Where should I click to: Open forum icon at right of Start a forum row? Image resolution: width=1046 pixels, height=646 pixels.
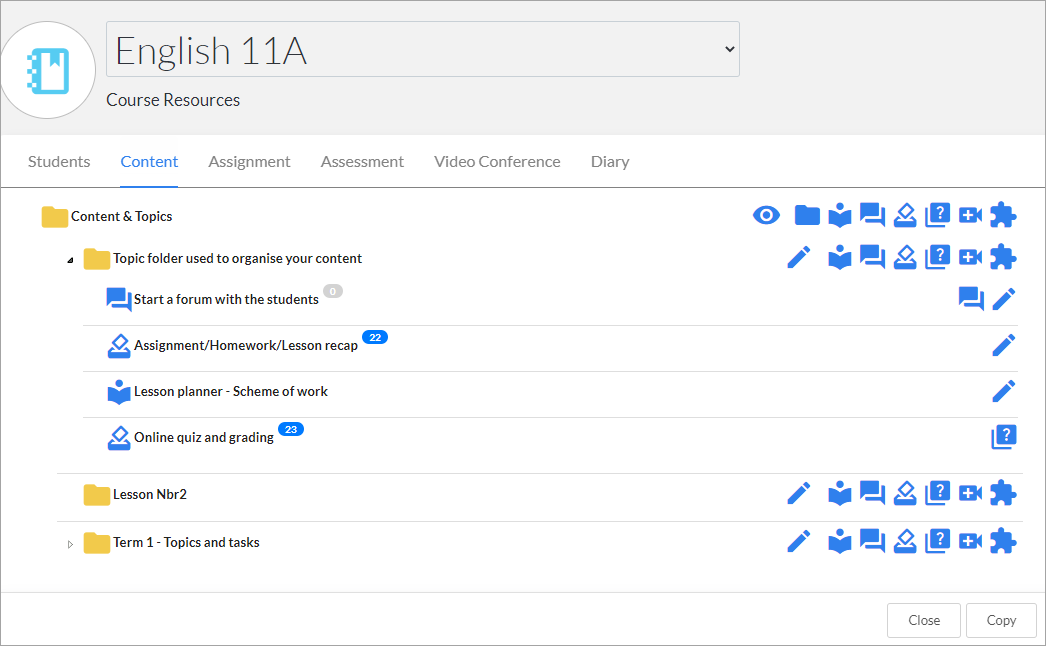click(971, 299)
